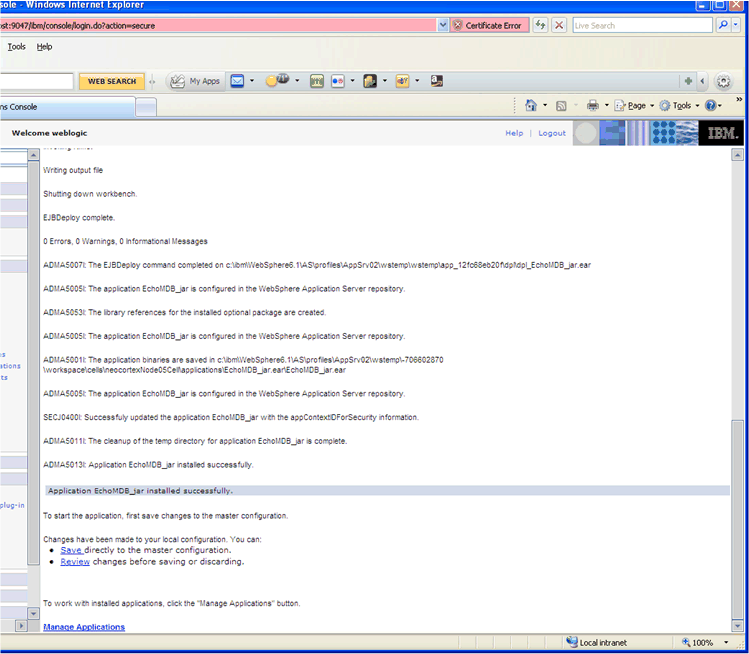The width and height of the screenshot is (749, 654).
Task: Click the 'plug-in' navigation link
Action: (12, 505)
